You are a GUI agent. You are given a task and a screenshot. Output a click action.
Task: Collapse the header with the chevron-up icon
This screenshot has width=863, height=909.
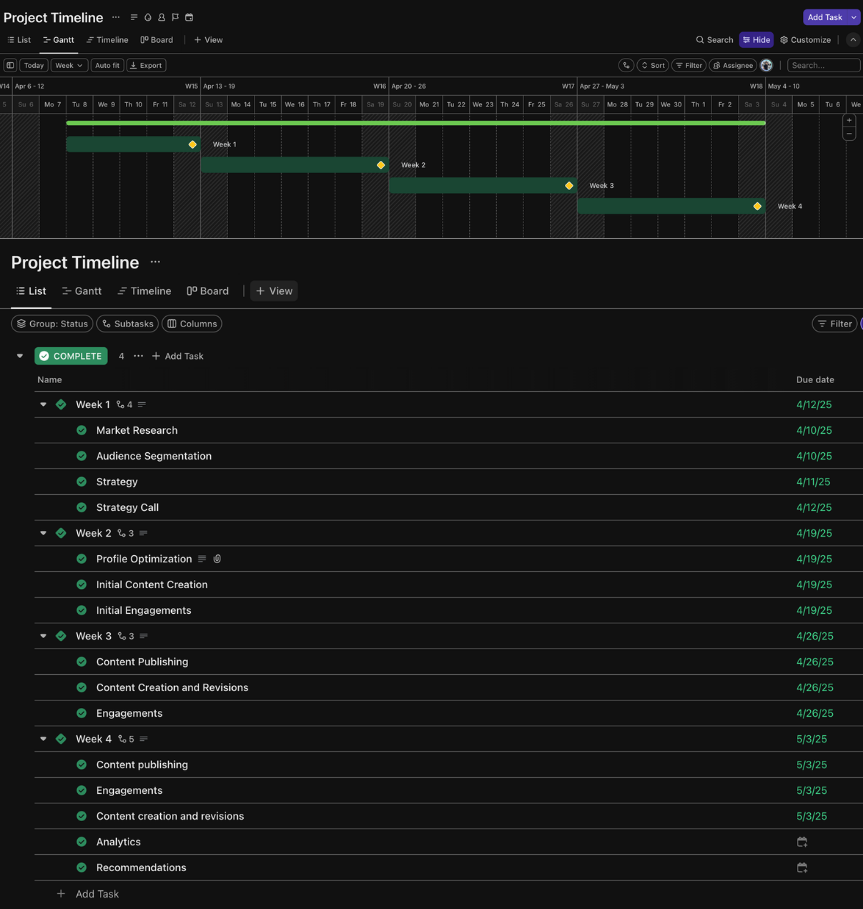(853, 40)
